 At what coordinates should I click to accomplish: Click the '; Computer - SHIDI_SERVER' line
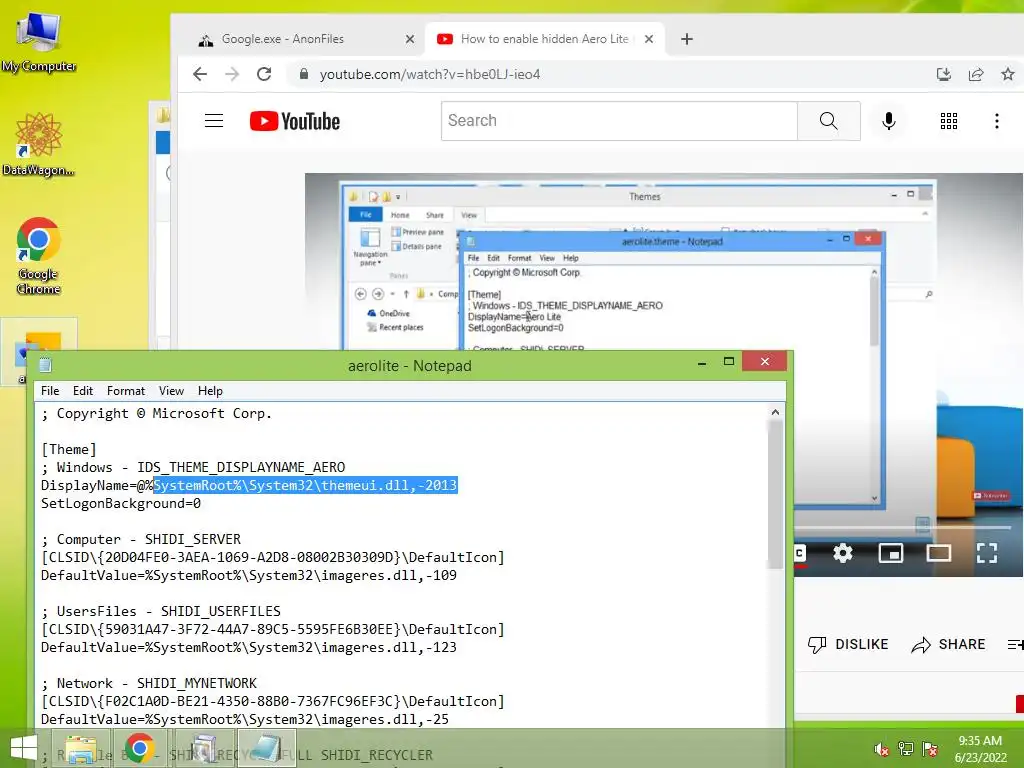tap(141, 539)
